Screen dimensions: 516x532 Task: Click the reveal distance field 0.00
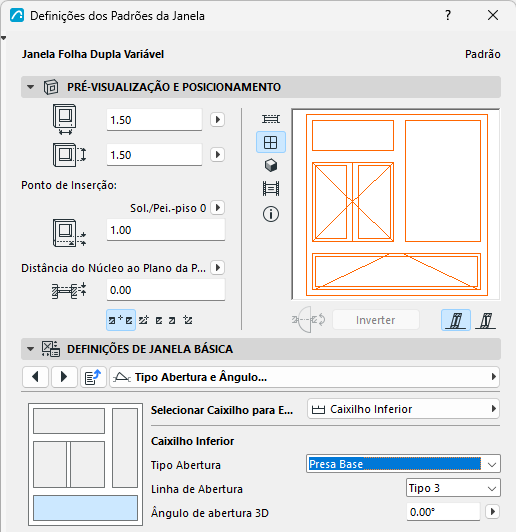tap(166, 290)
